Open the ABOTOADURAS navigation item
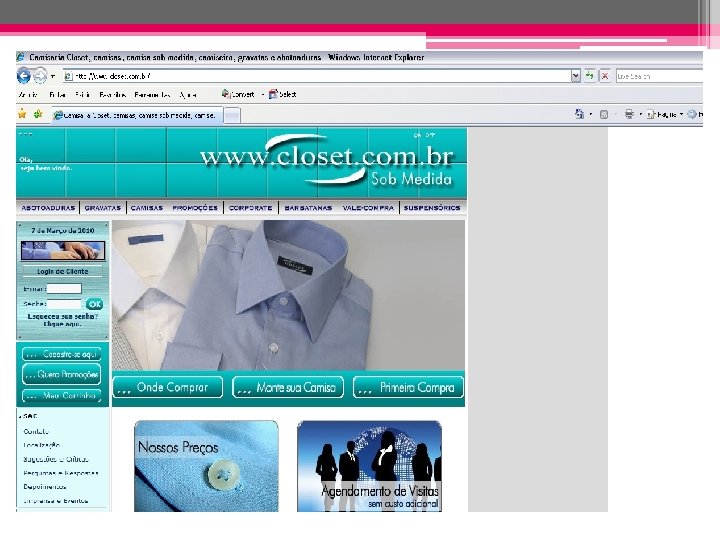Viewport: 720px width, 540px height. (48, 208)
